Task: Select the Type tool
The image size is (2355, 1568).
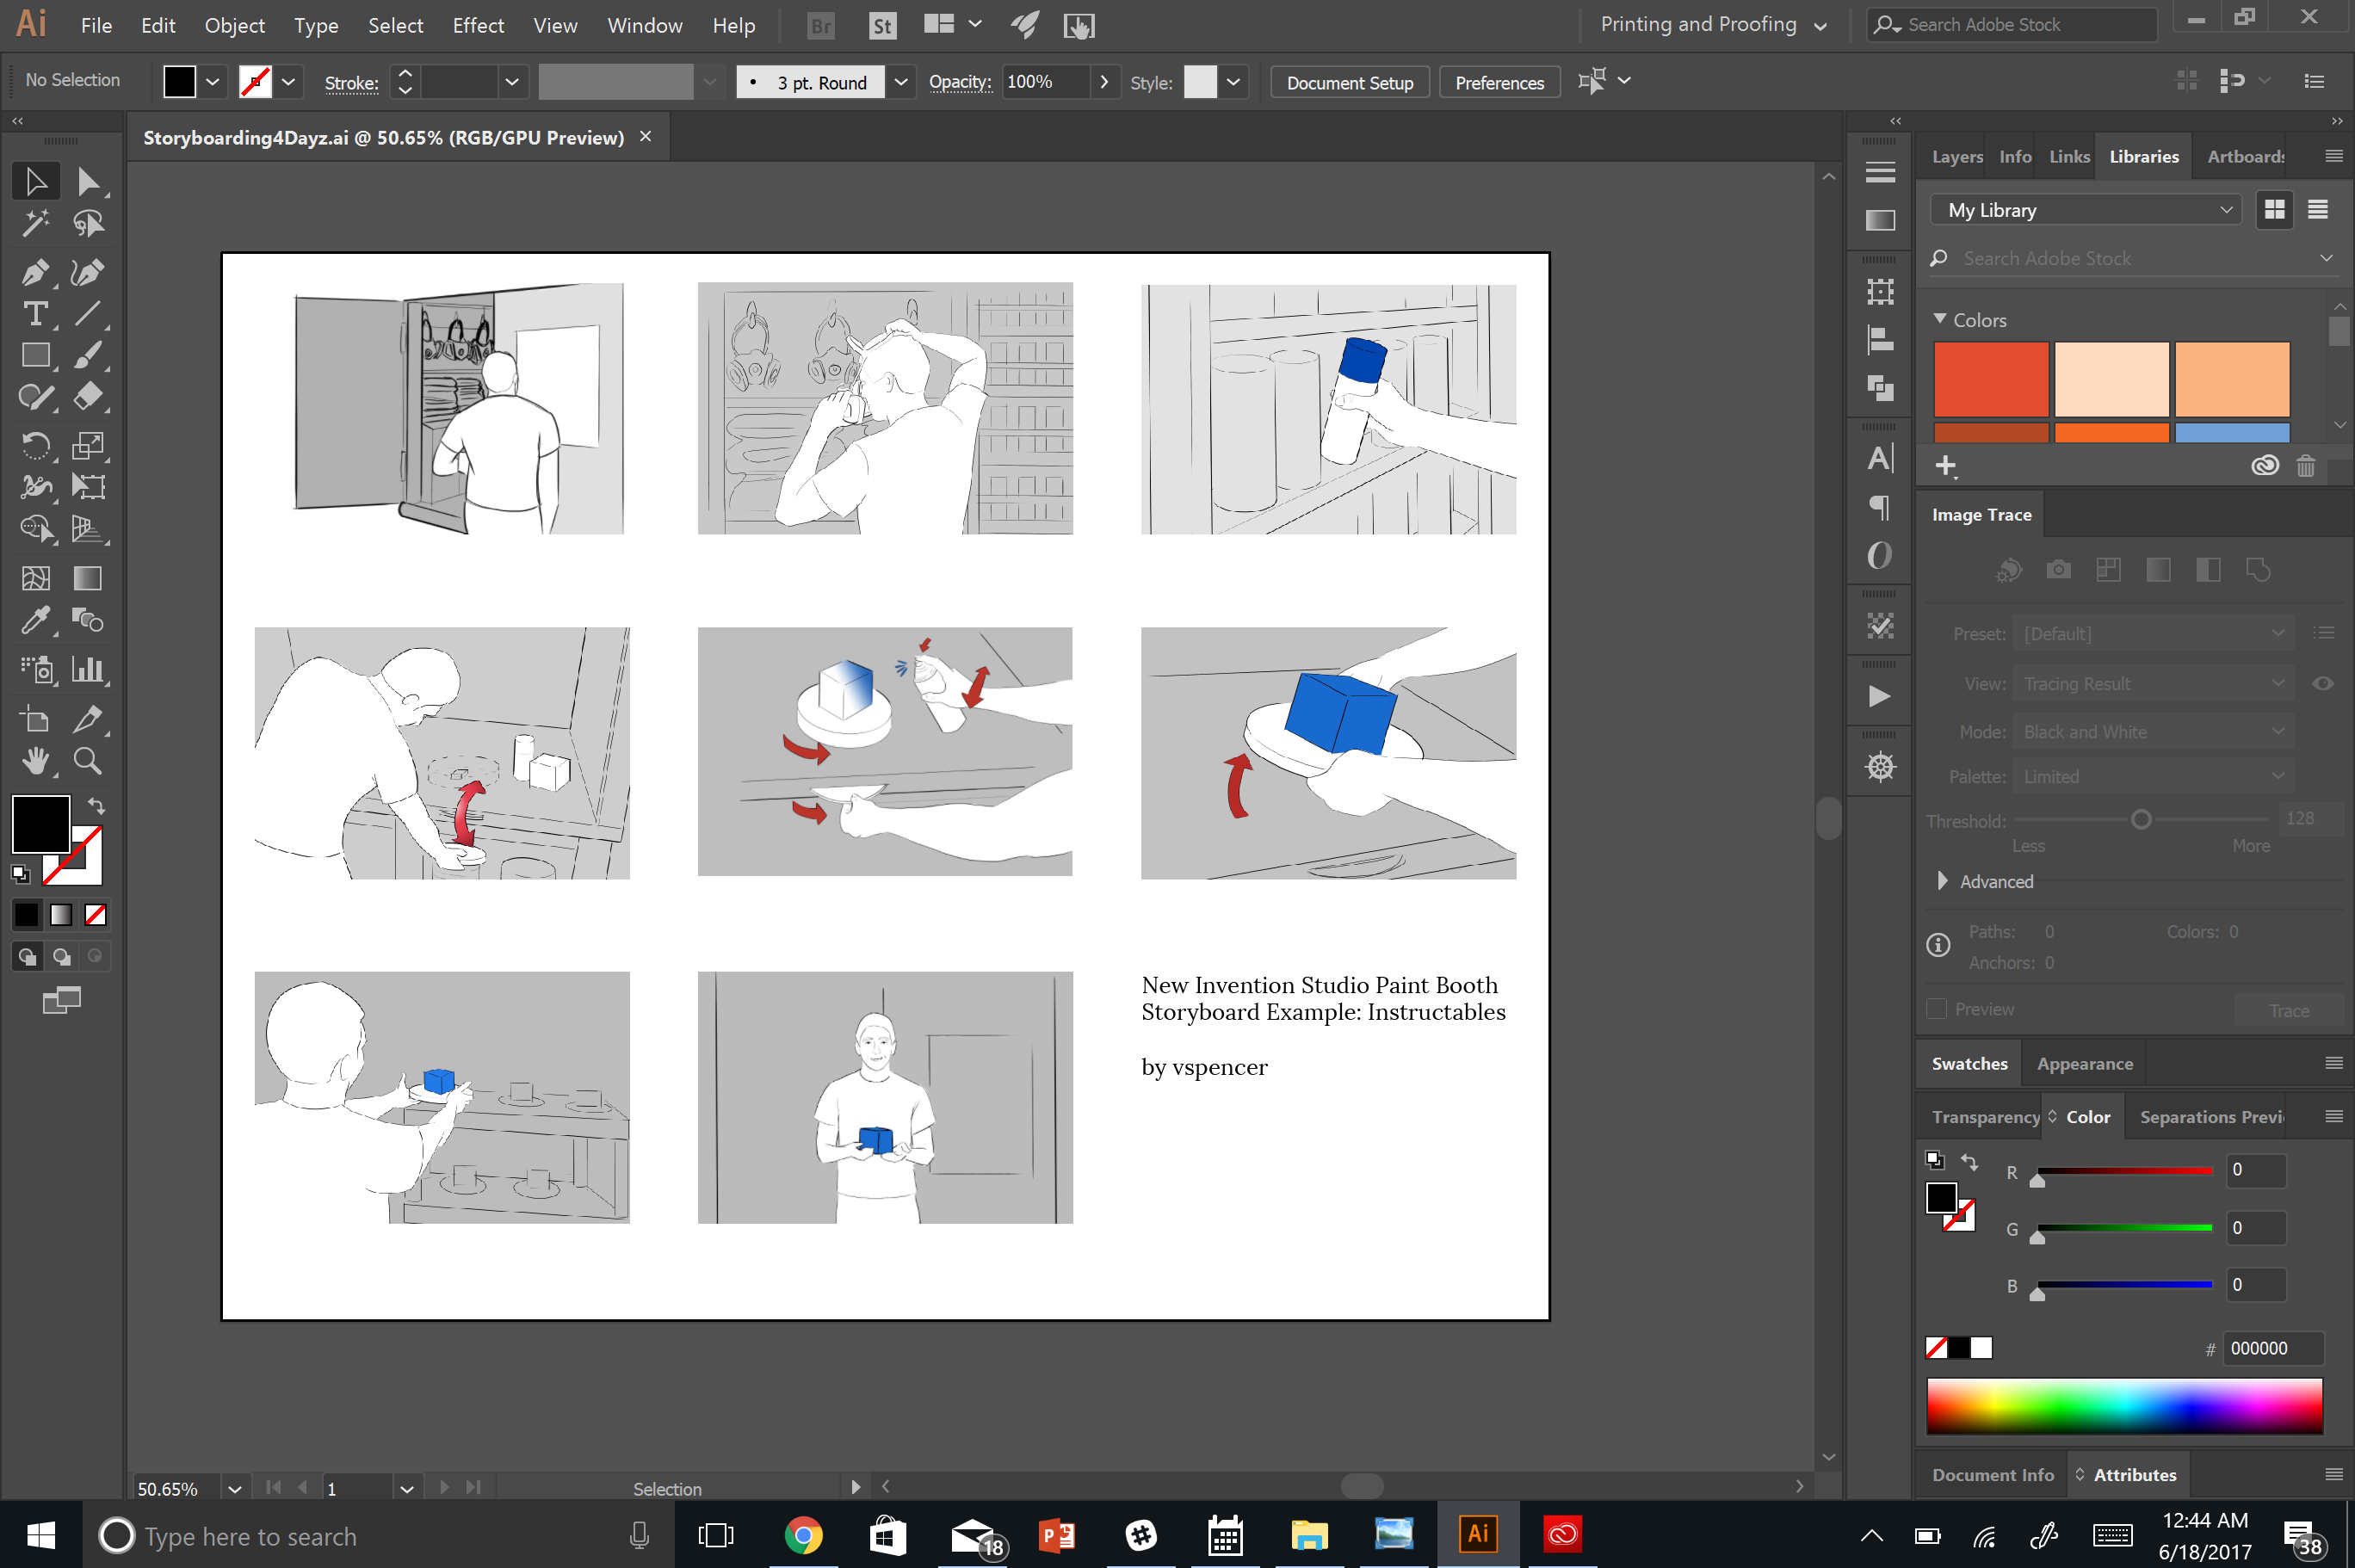Action: tap(36, 314)
